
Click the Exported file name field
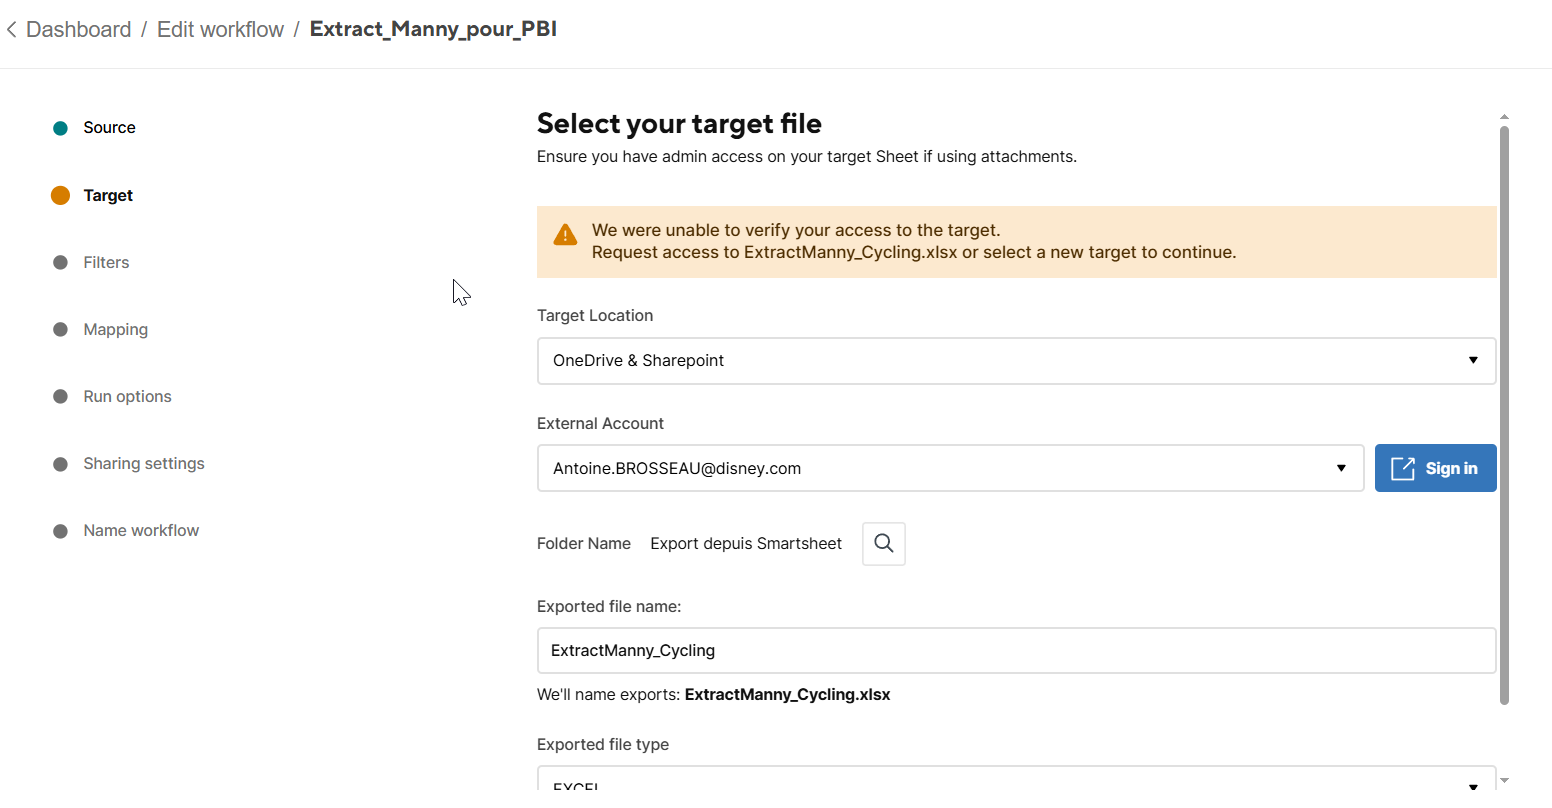tap(1016, 651)
